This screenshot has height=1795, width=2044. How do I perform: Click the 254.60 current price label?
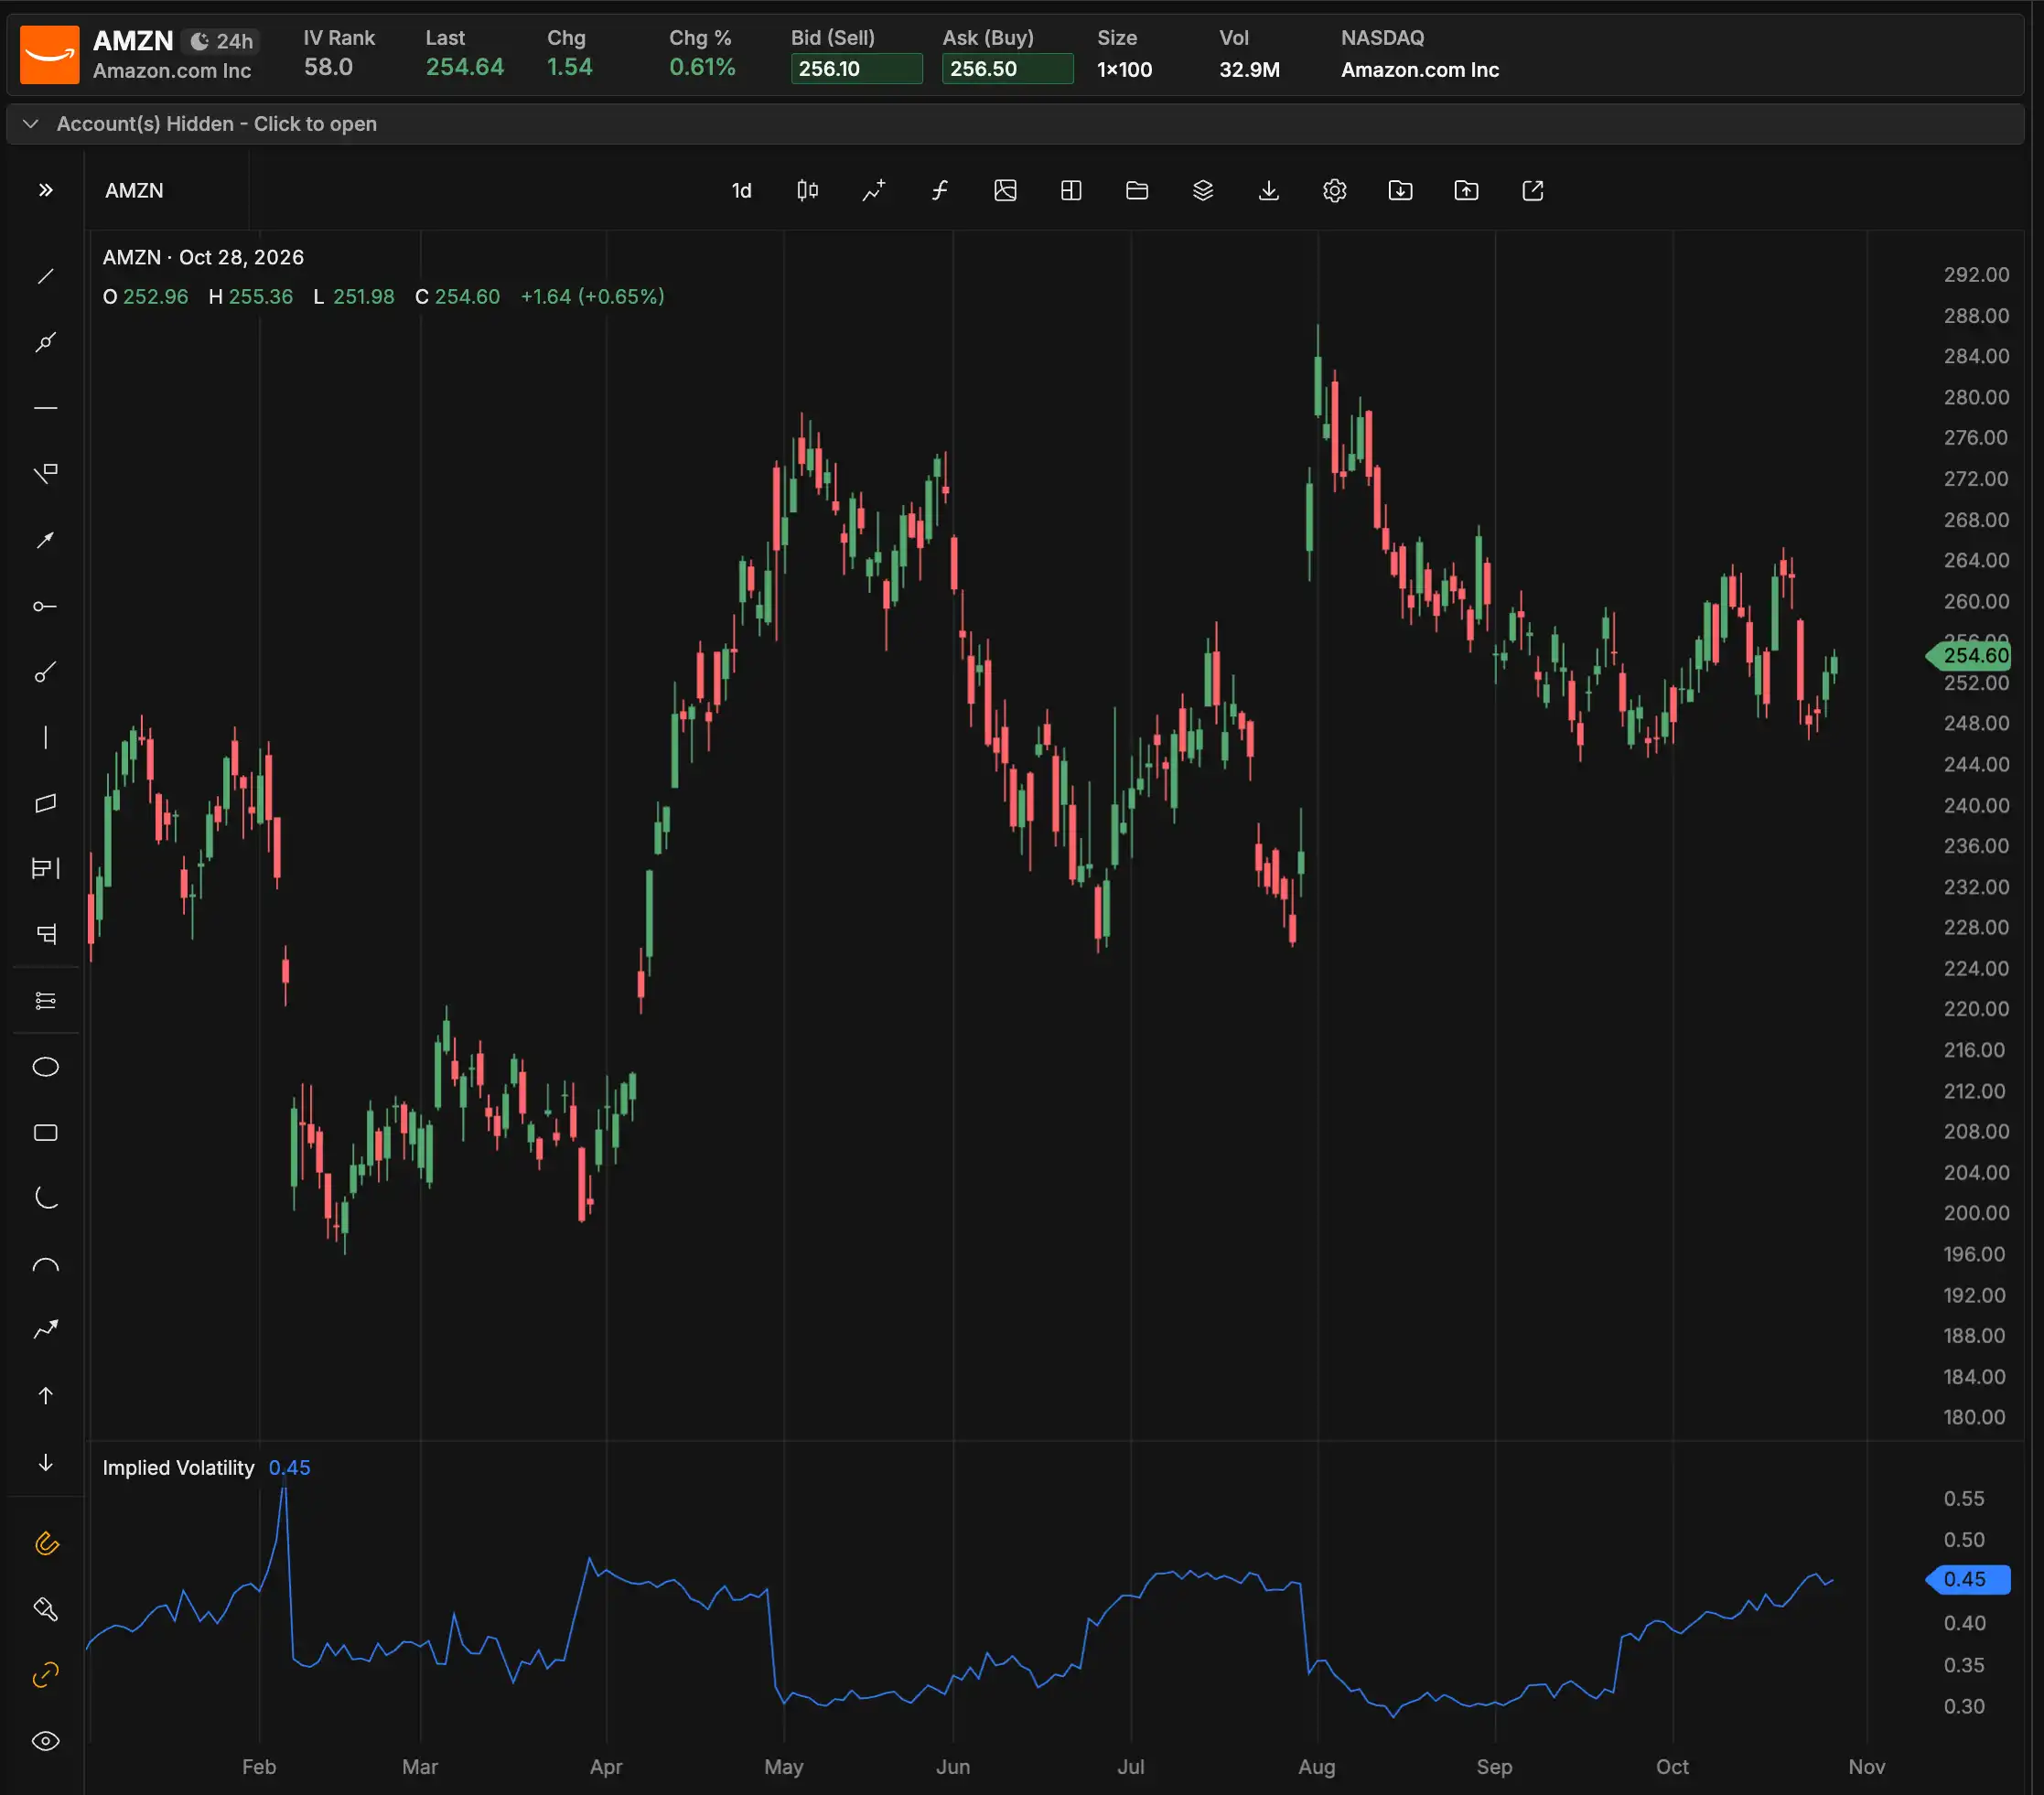(1968, 655)
